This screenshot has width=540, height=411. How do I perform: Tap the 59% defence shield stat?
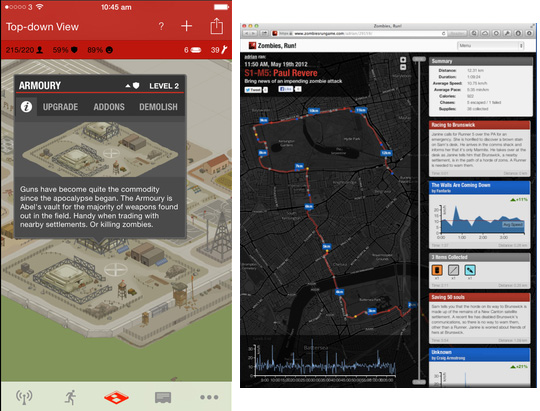click(x=65, y=50)
